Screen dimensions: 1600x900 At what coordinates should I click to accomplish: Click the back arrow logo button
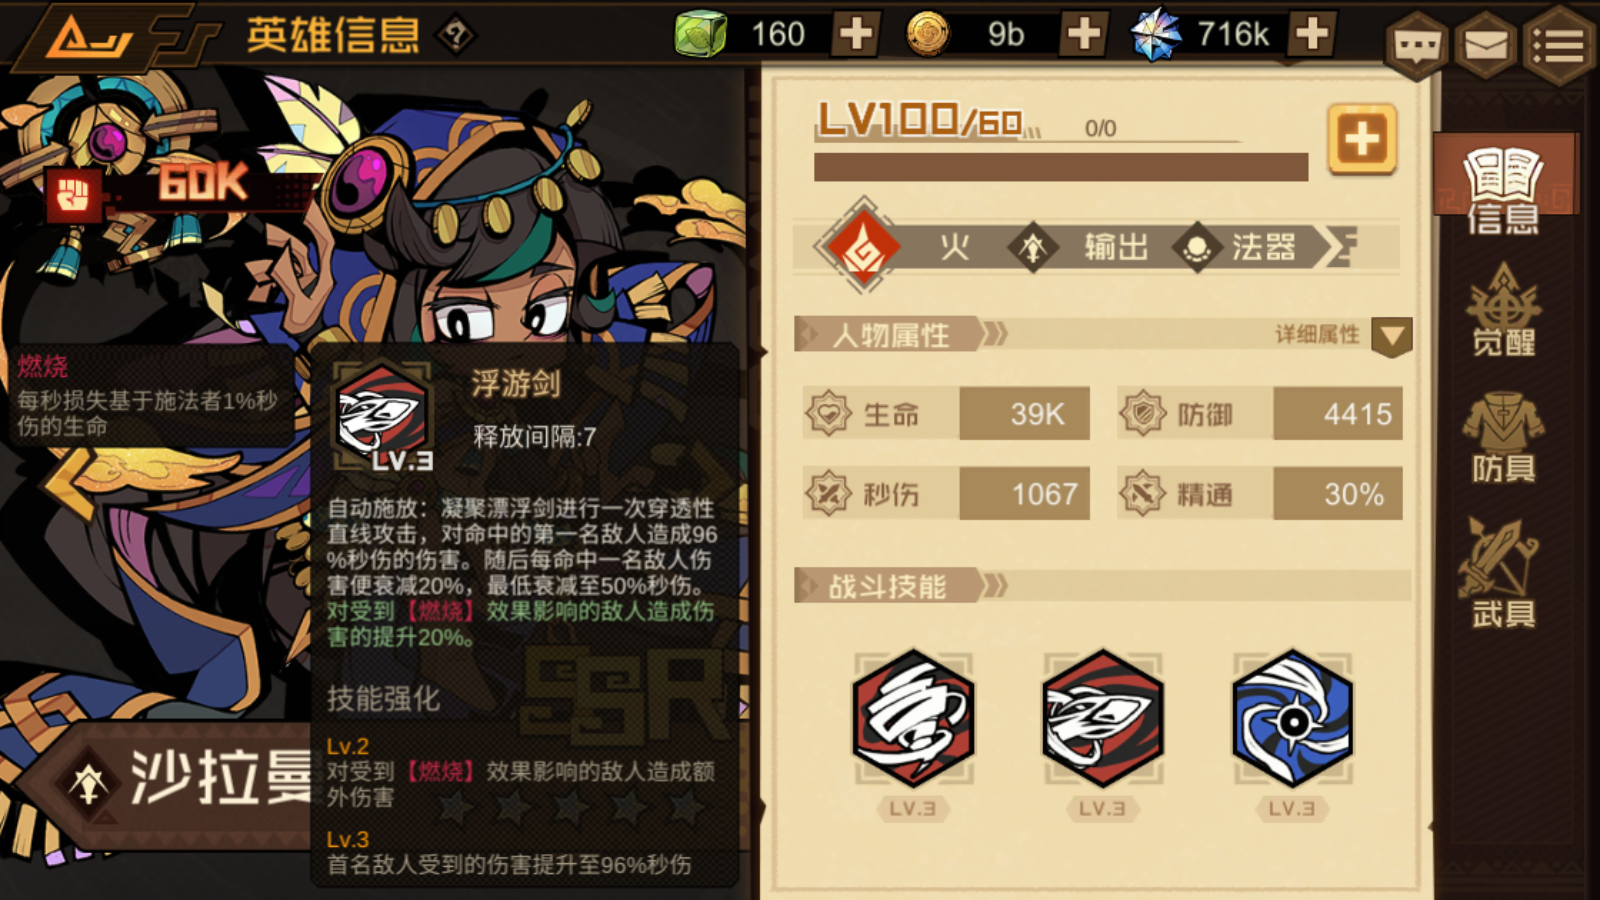click(x=90, y=40)
